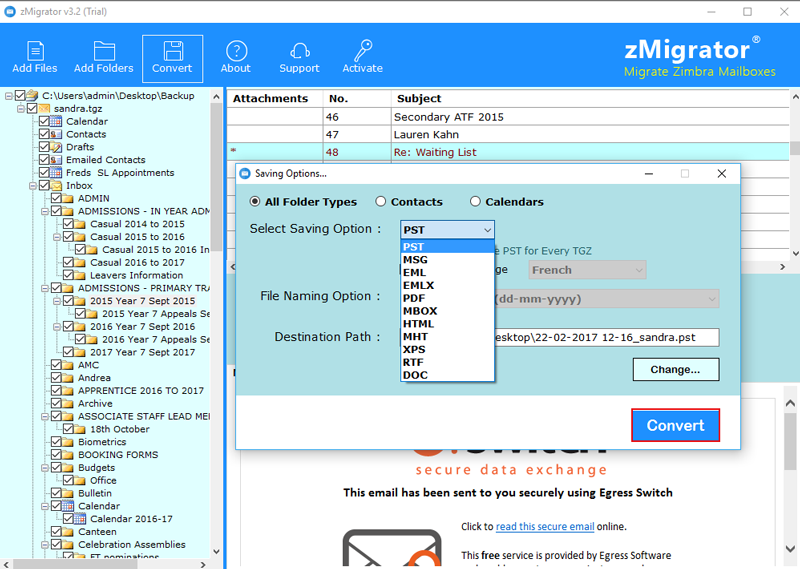Screen dimensions: 800x569
Task: Open the French language dropdown
Action: 587,270
